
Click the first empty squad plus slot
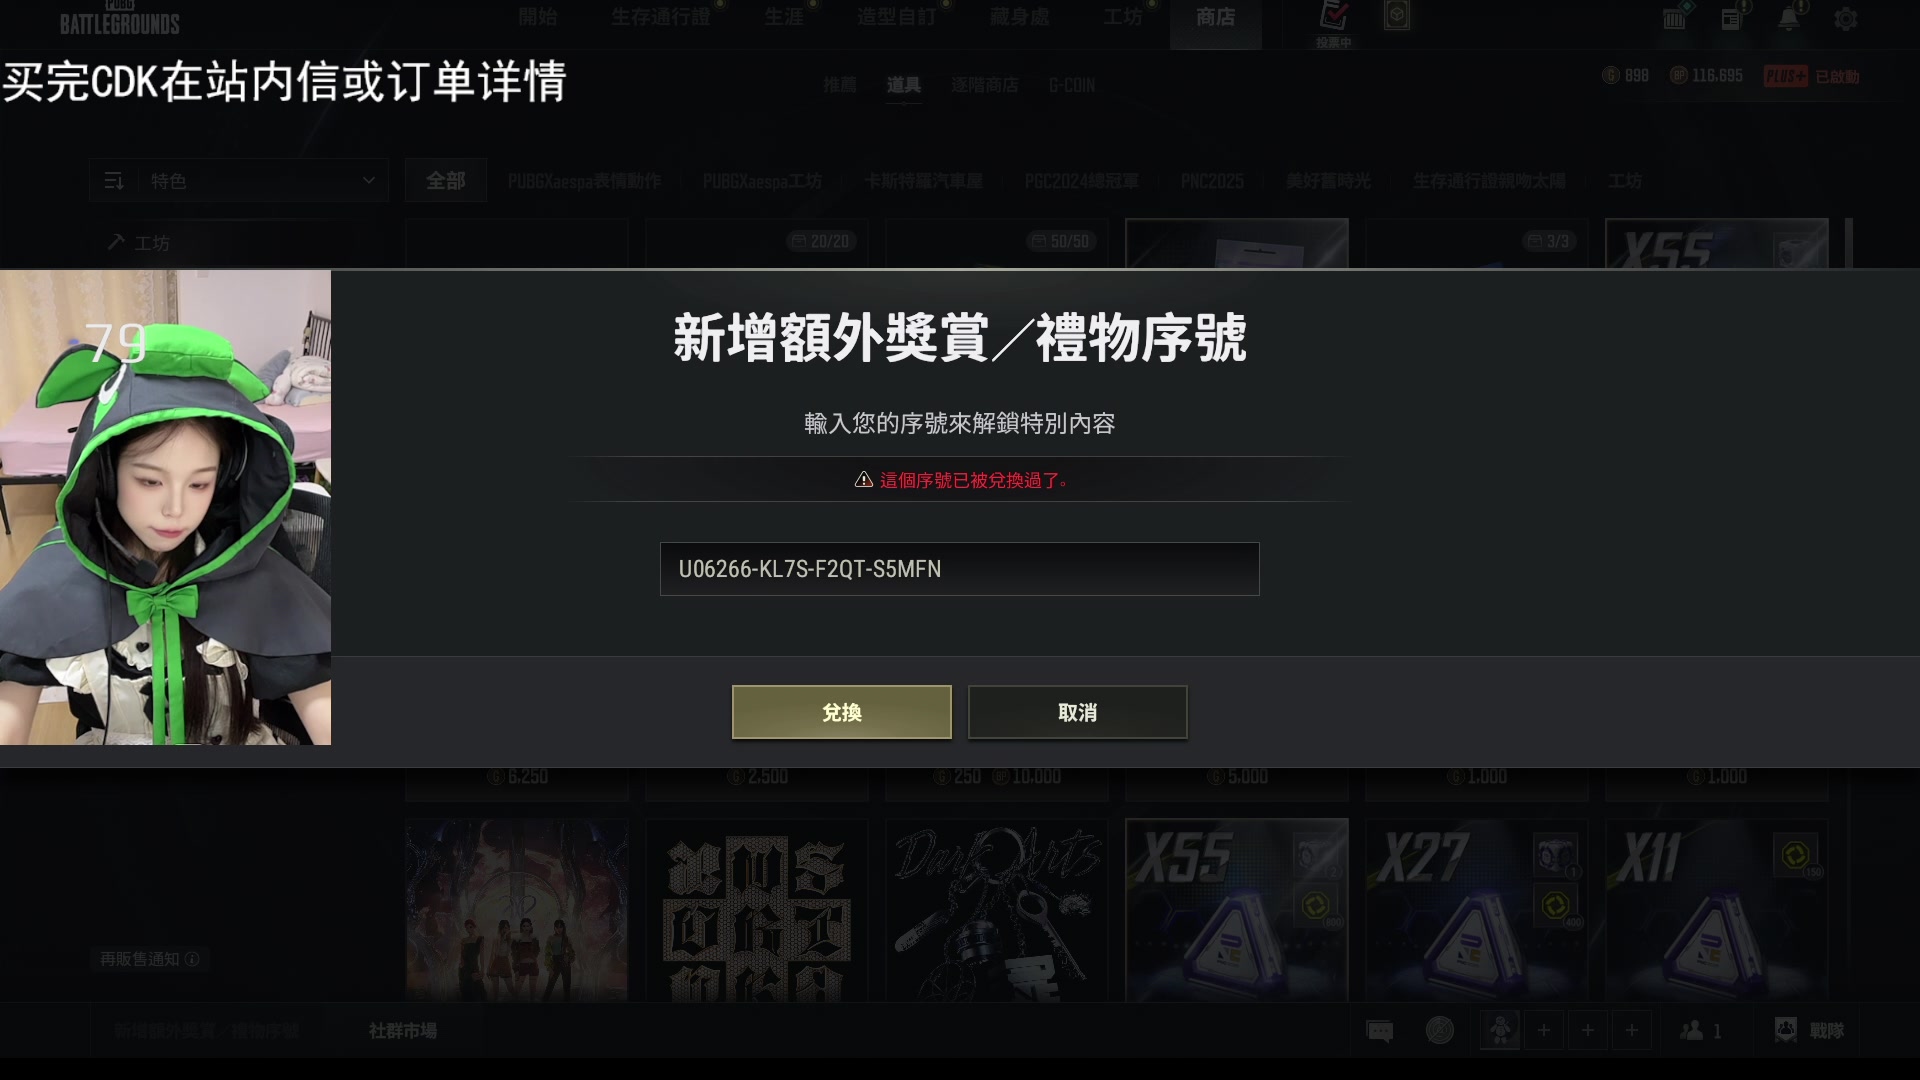coord(1544,1030)
